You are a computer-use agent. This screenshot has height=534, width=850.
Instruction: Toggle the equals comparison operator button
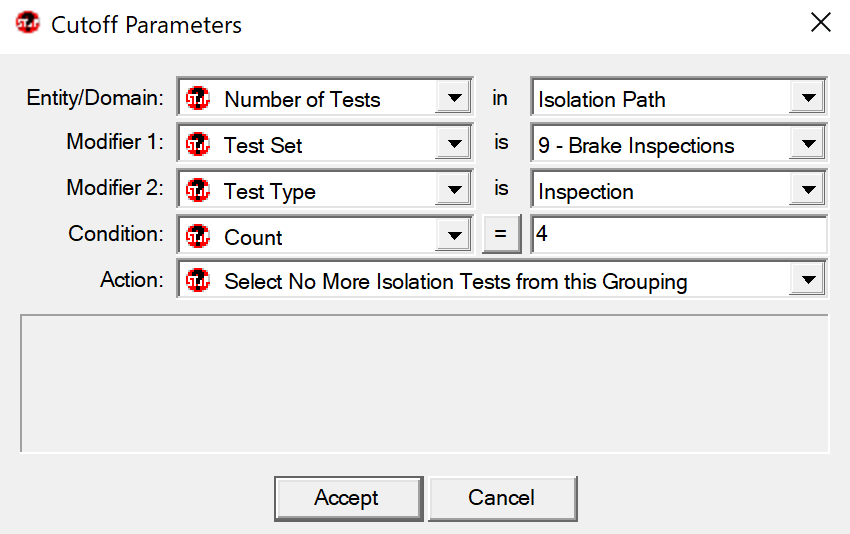click(501, 234)
